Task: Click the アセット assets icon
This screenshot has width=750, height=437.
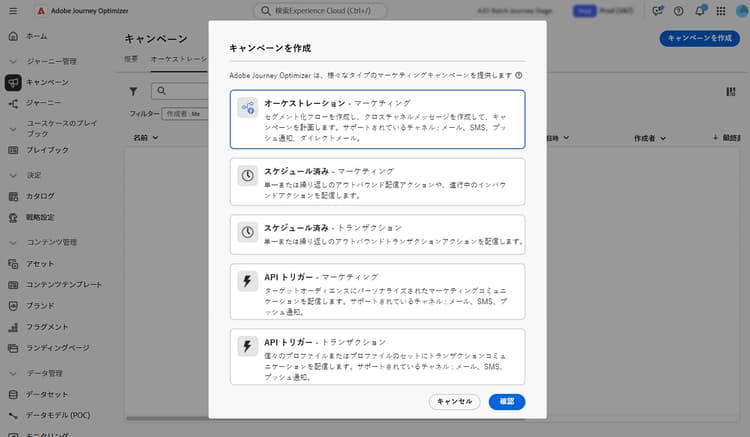Action: point(13,263)
